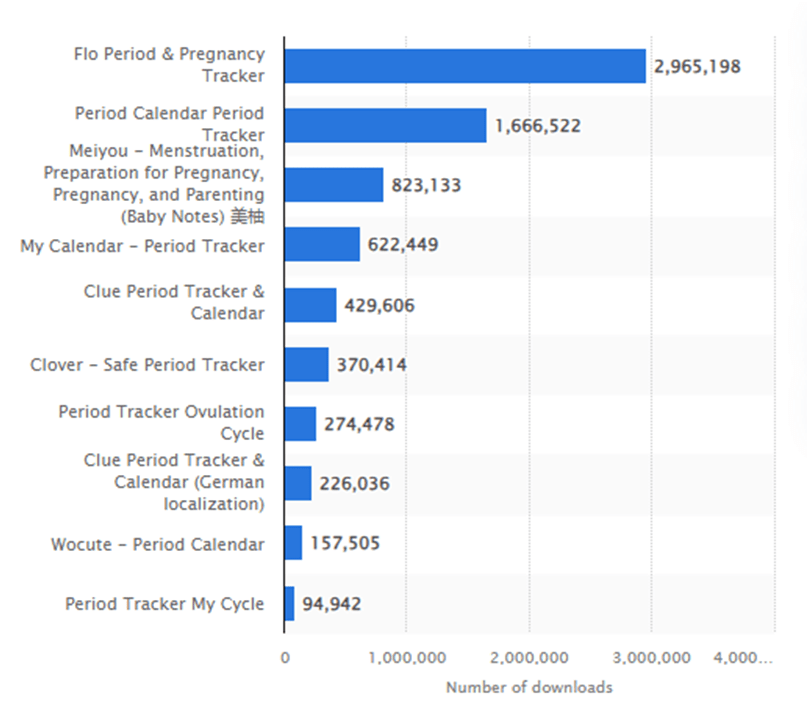Select the 823,133 value label
809x715 pixels.
coord(426,185)
